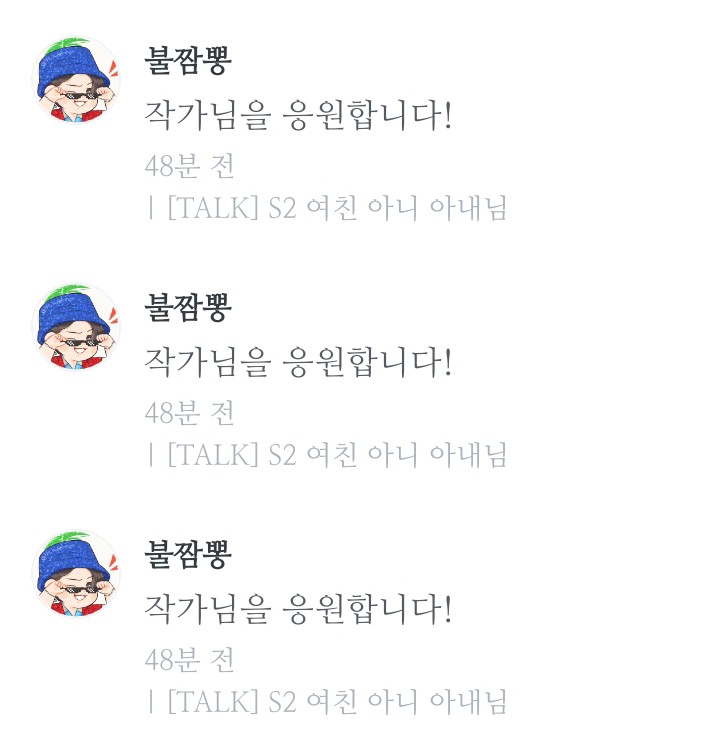The height and width of the screenshot is (753, 702).
Task: Select the third comment's cartoon avatar
Action: click(76, 573)
